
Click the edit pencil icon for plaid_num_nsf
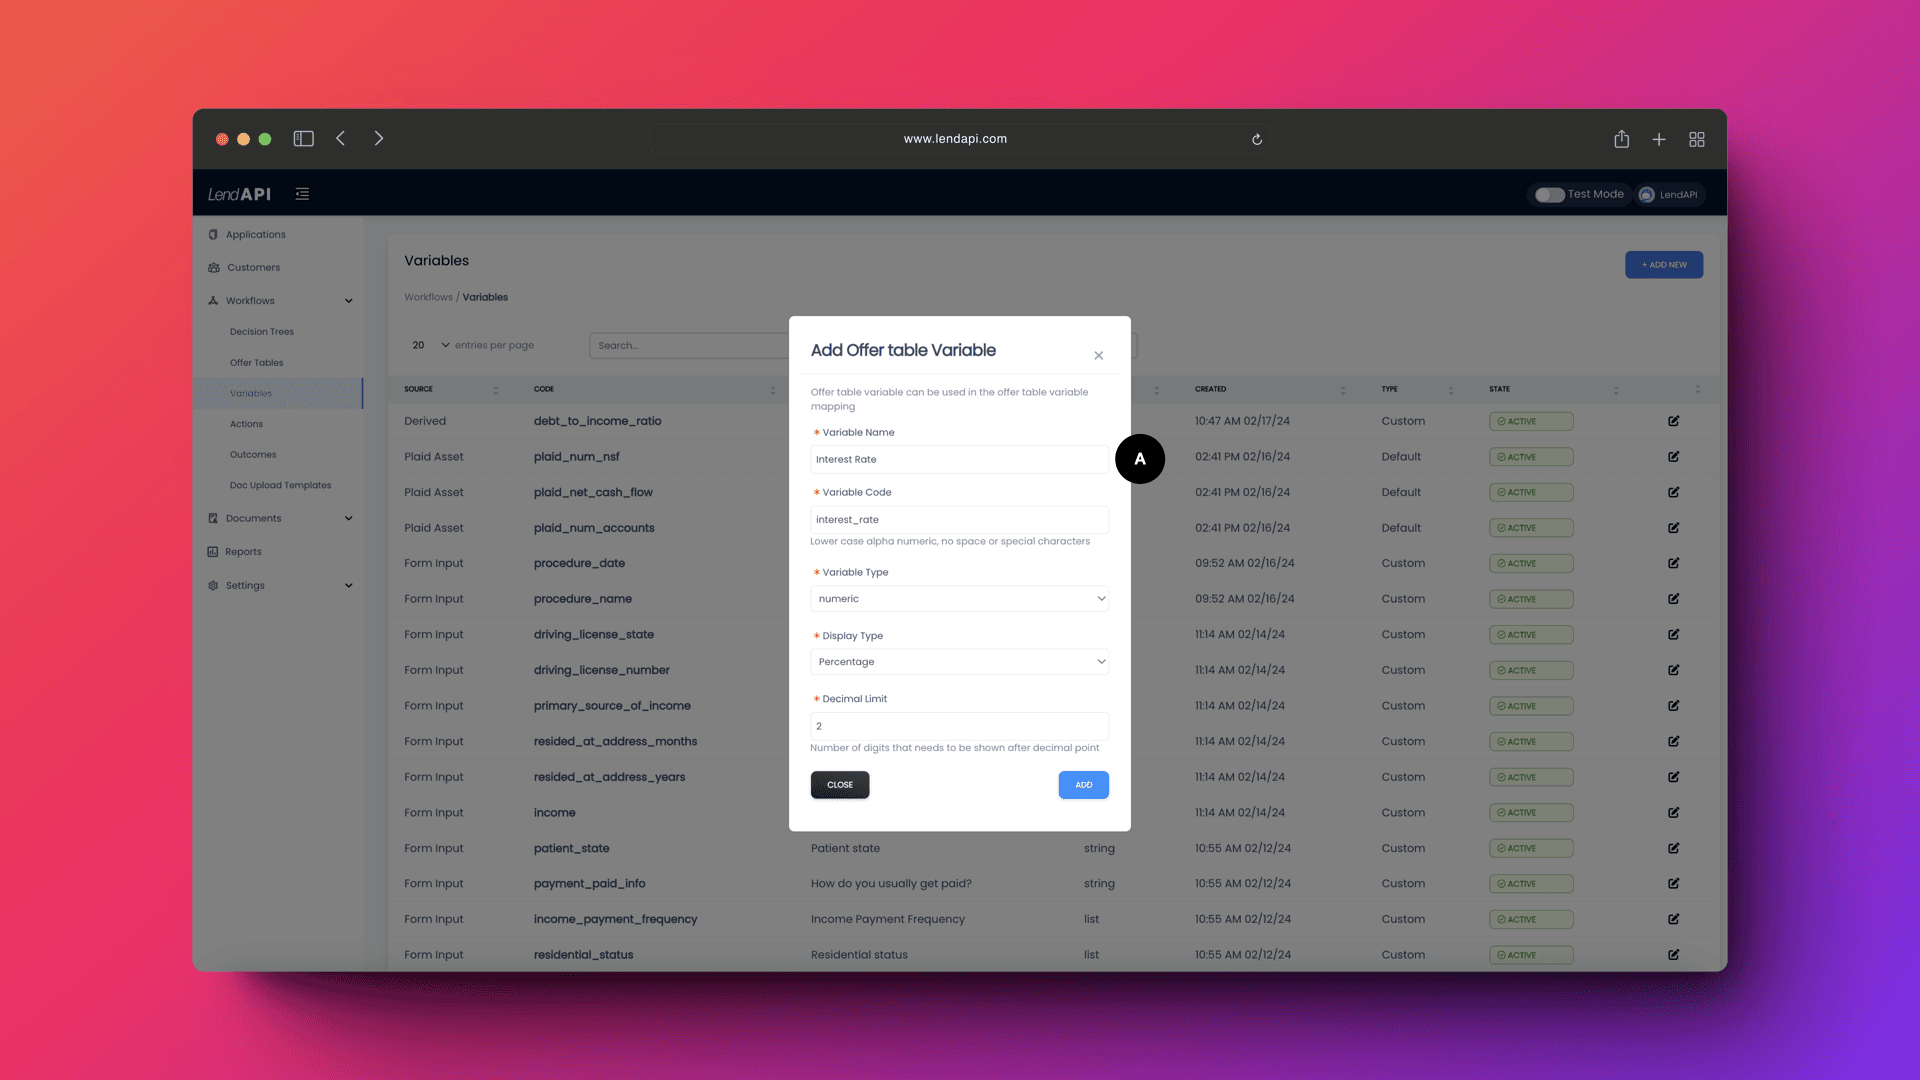tap(1673, 456)
